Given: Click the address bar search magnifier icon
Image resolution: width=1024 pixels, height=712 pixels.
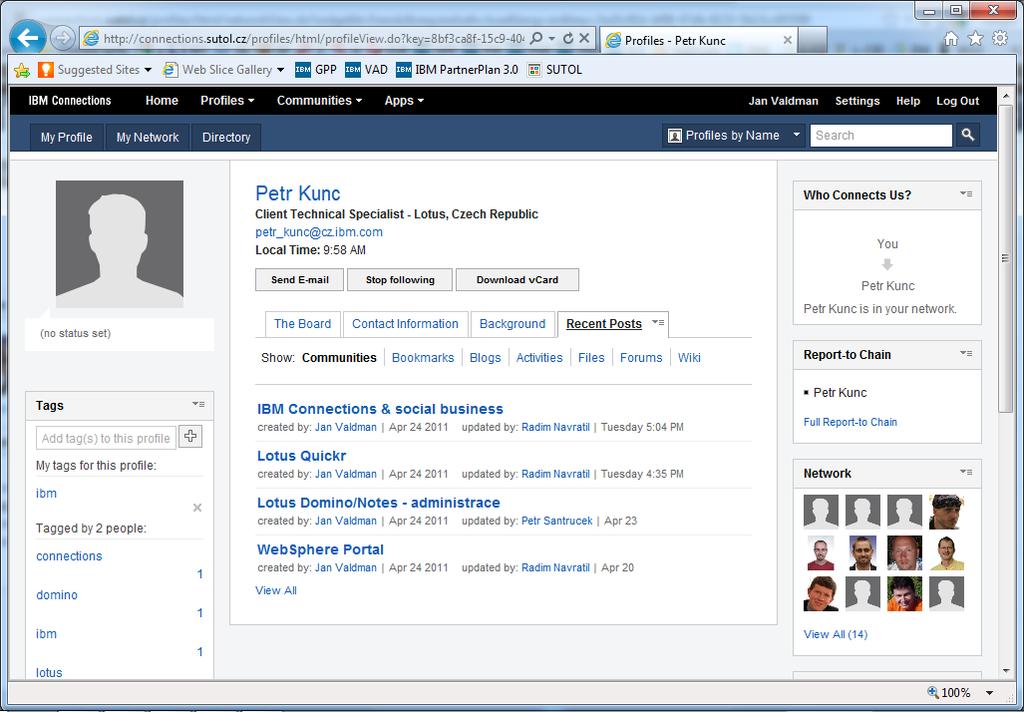Looking at the screenshot, I should pos(536,39).
